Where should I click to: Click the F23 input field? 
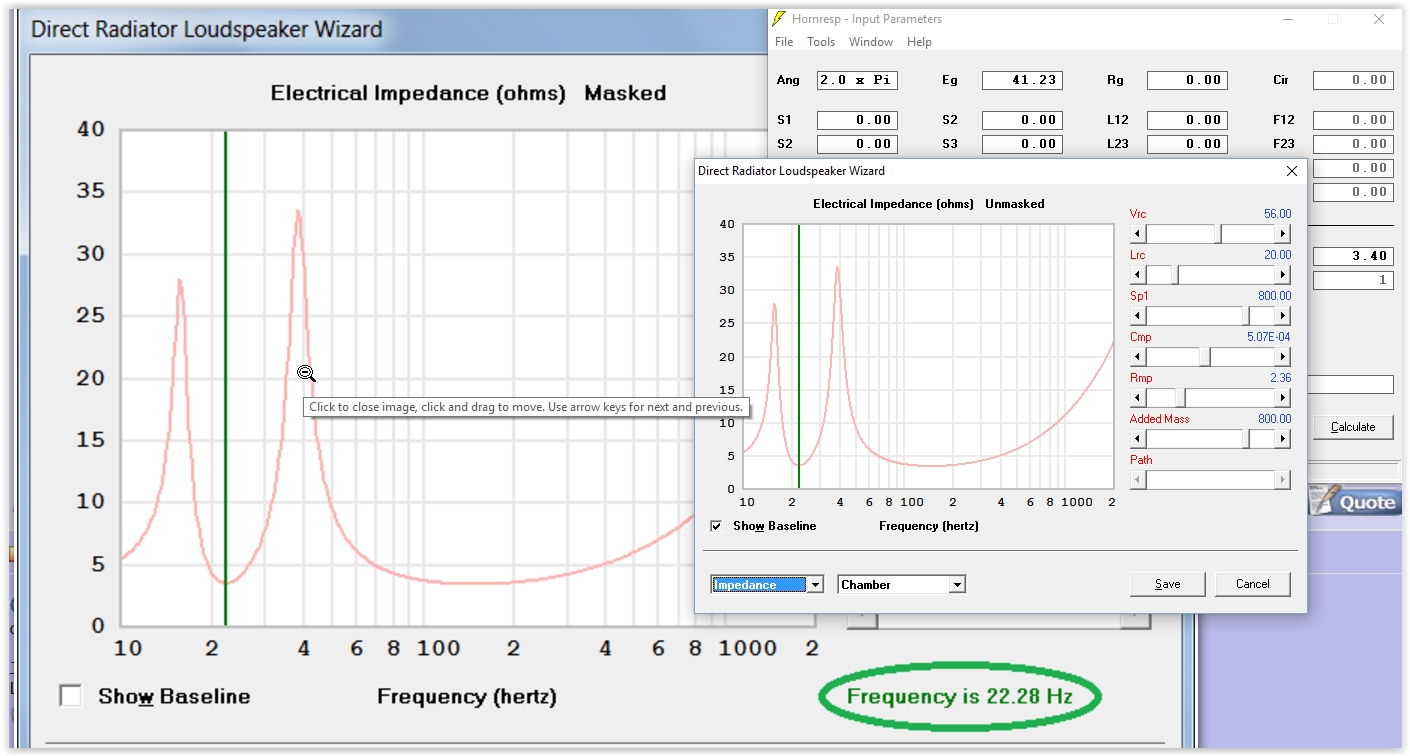pyautogui.click(x=1353, y=144)
